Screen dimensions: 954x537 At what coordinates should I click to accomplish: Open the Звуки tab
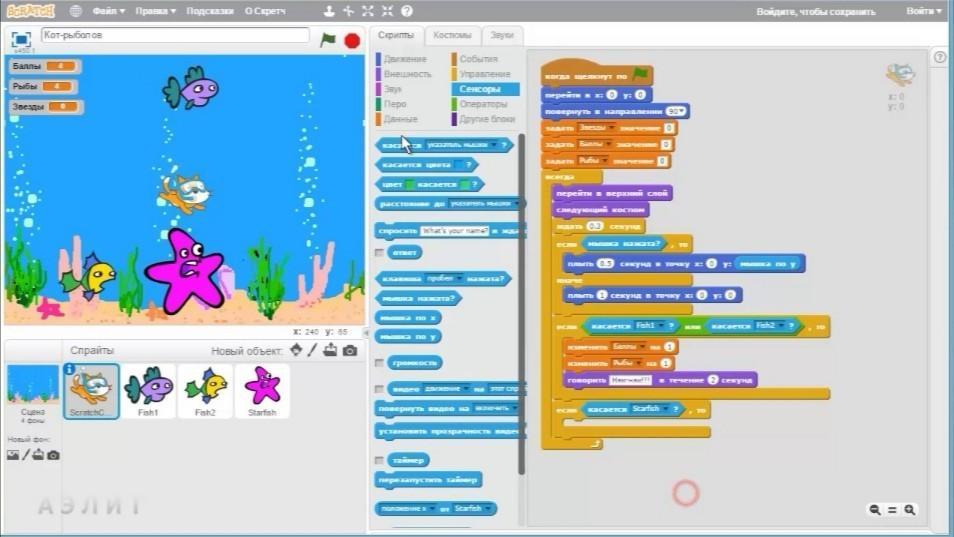502,35
